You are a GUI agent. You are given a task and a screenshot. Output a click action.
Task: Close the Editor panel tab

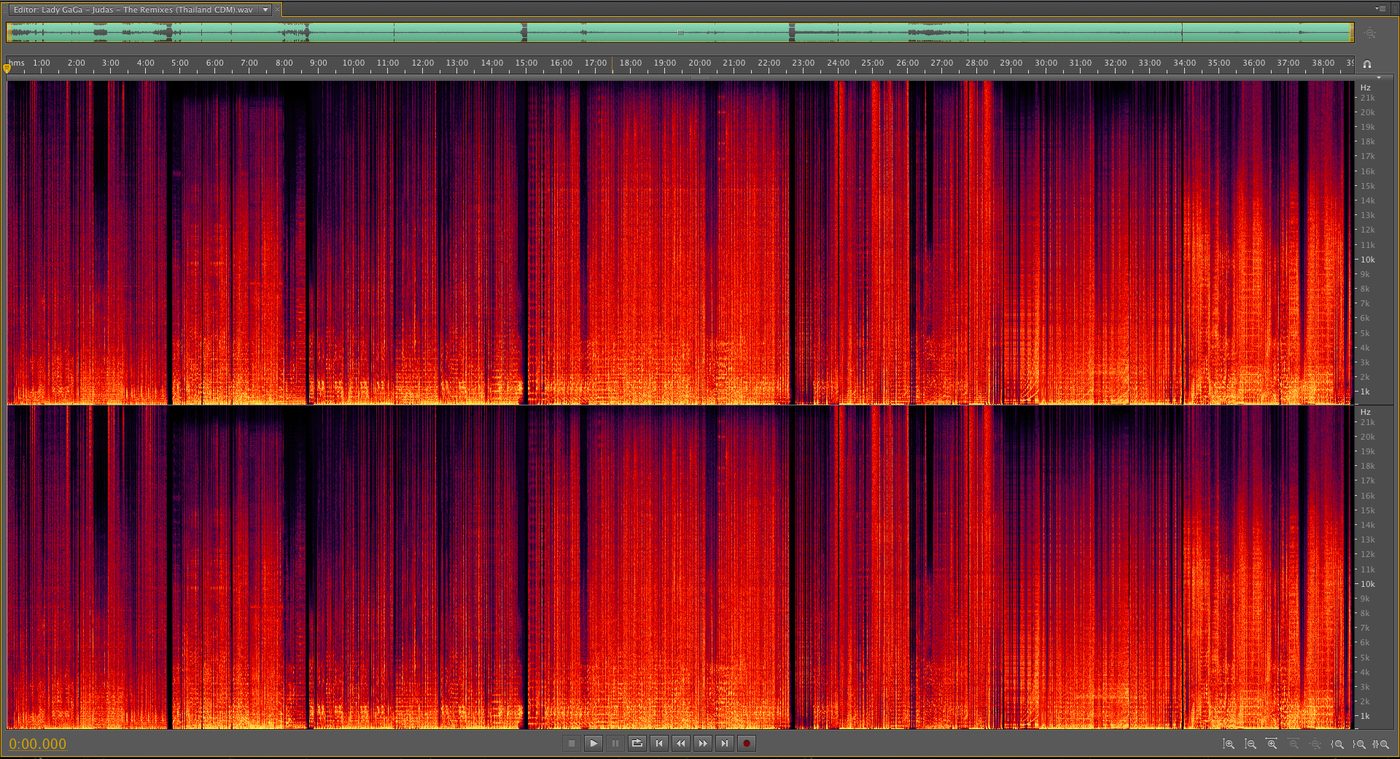pyautogui.click(x=277, y=9)
